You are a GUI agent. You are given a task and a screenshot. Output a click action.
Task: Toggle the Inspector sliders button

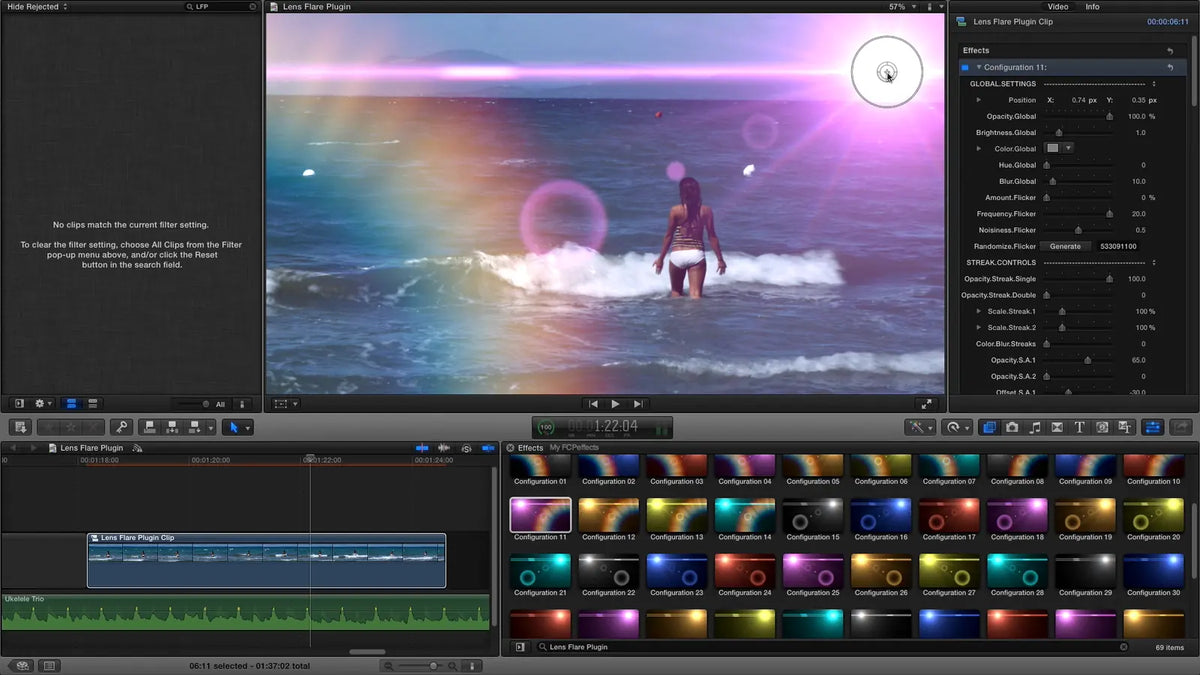pos(1152,427)
